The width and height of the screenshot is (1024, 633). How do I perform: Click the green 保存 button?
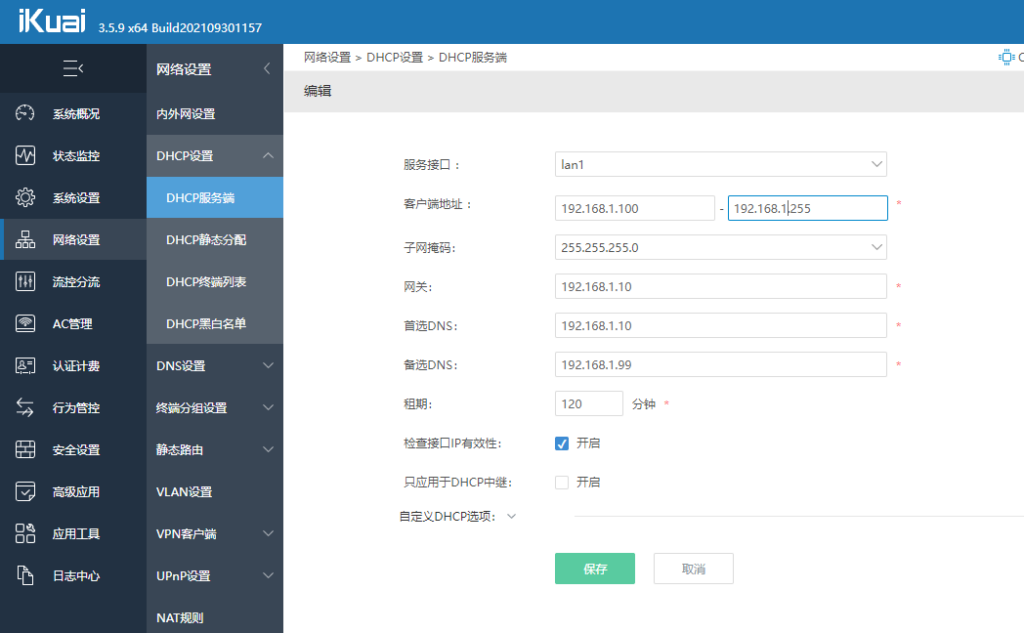coord(594,568)
